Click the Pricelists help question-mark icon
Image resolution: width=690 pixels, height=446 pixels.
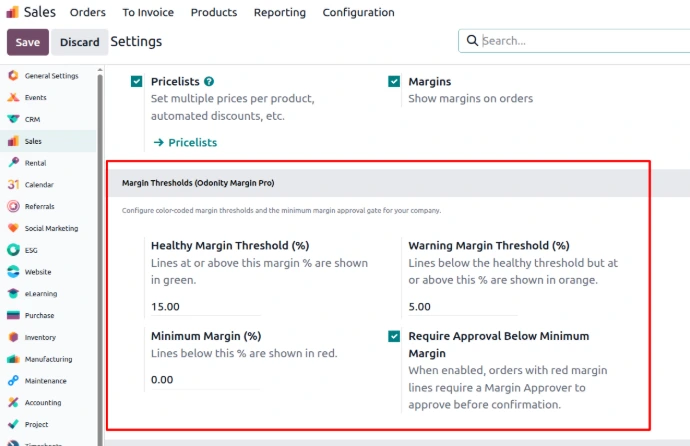pyautogui.click(x=209, y=81)
